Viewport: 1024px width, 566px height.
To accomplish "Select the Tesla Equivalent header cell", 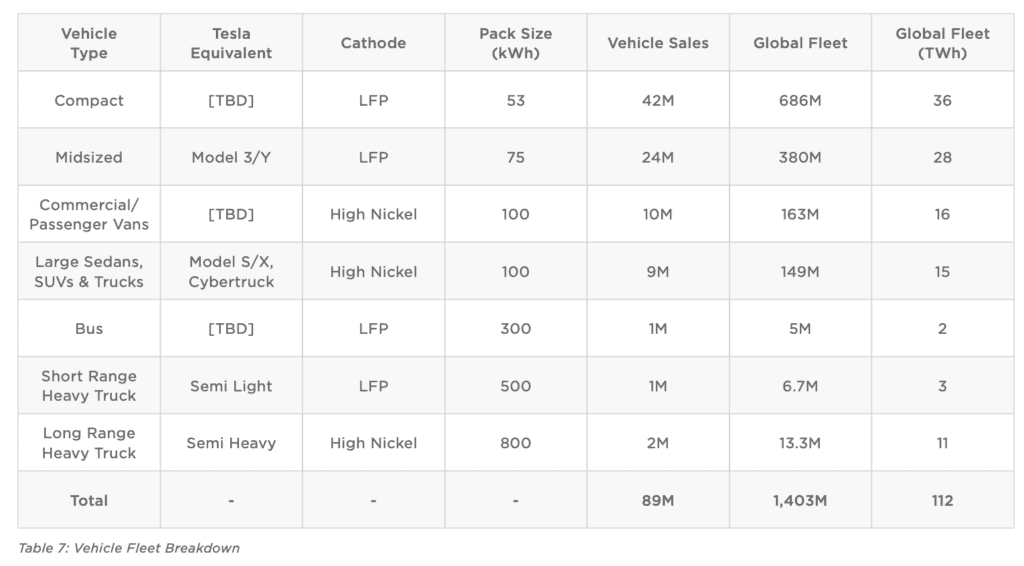I will [x=231, y=43].
